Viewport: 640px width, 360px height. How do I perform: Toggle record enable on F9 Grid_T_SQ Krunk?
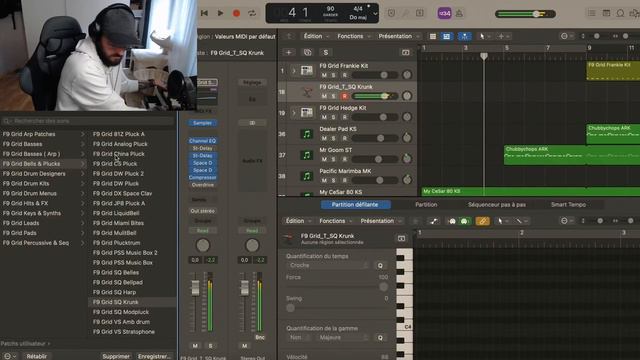click(x=344, y=96)
